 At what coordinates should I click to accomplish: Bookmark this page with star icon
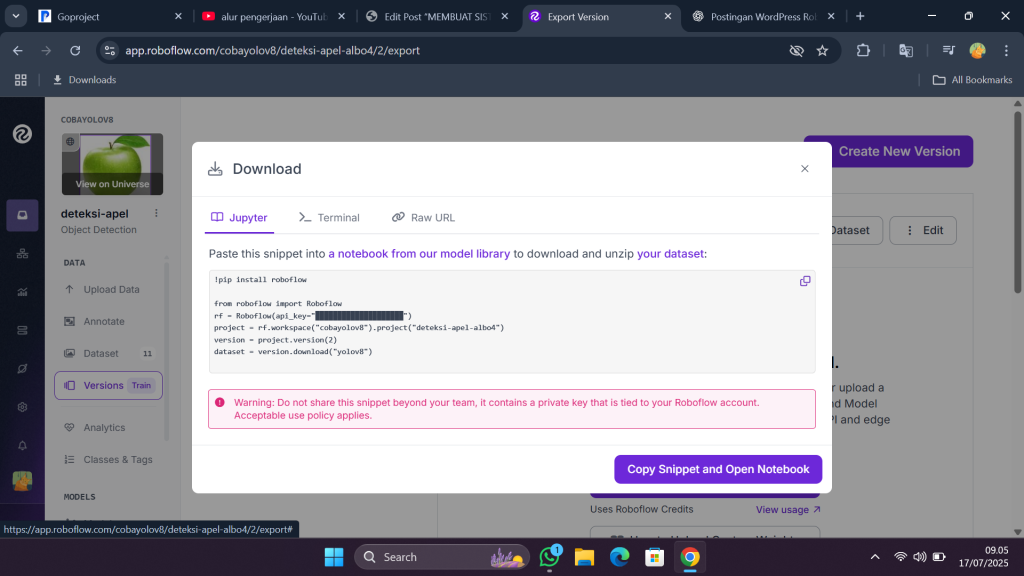(x=822, y=50)
